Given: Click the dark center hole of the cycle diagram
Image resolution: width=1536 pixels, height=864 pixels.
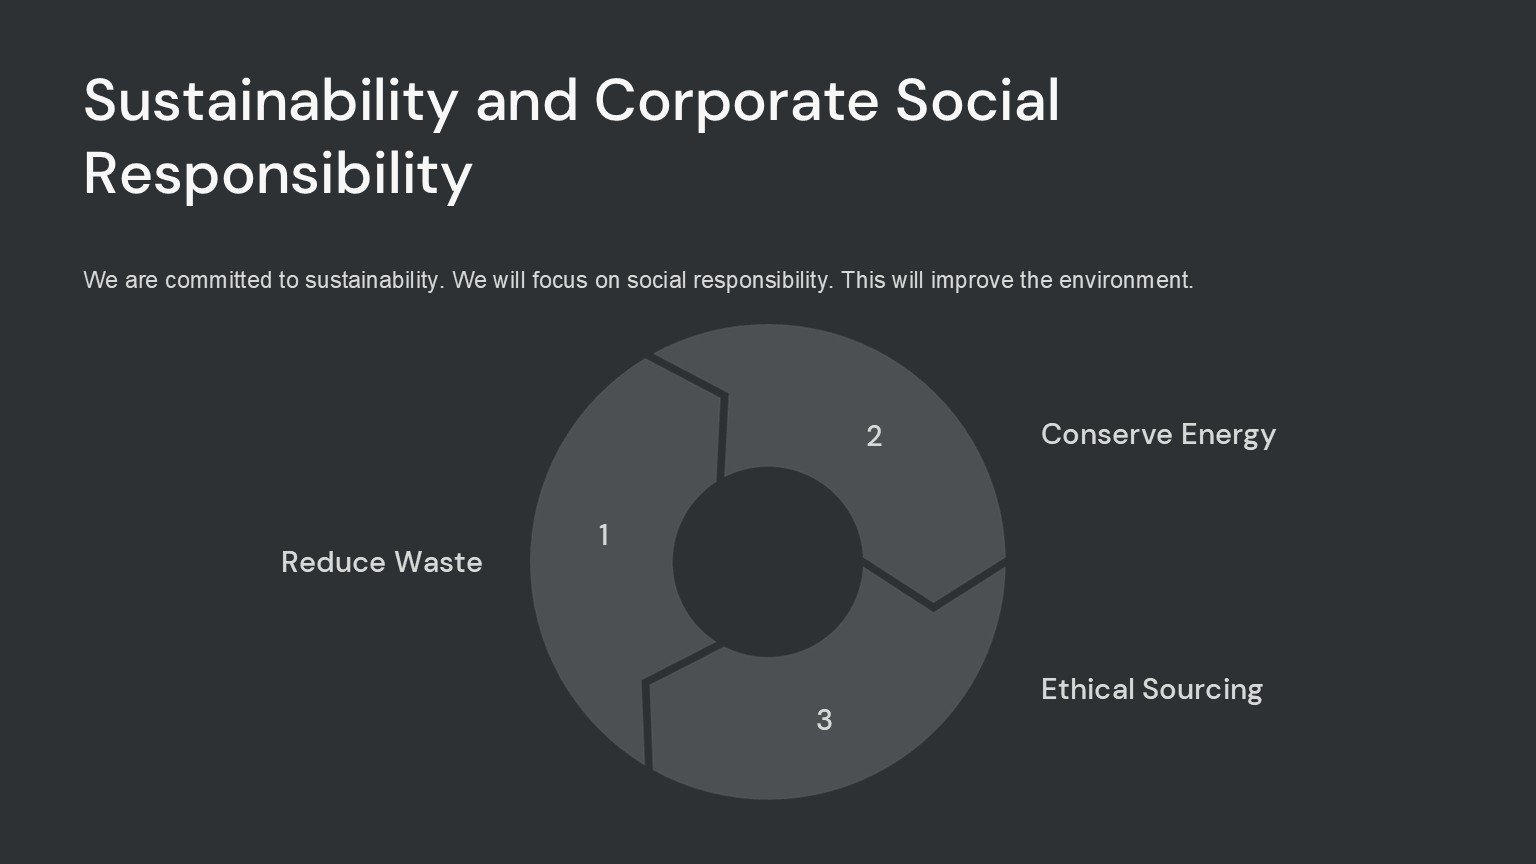Looking at the screenshot, I should point(767,562).
